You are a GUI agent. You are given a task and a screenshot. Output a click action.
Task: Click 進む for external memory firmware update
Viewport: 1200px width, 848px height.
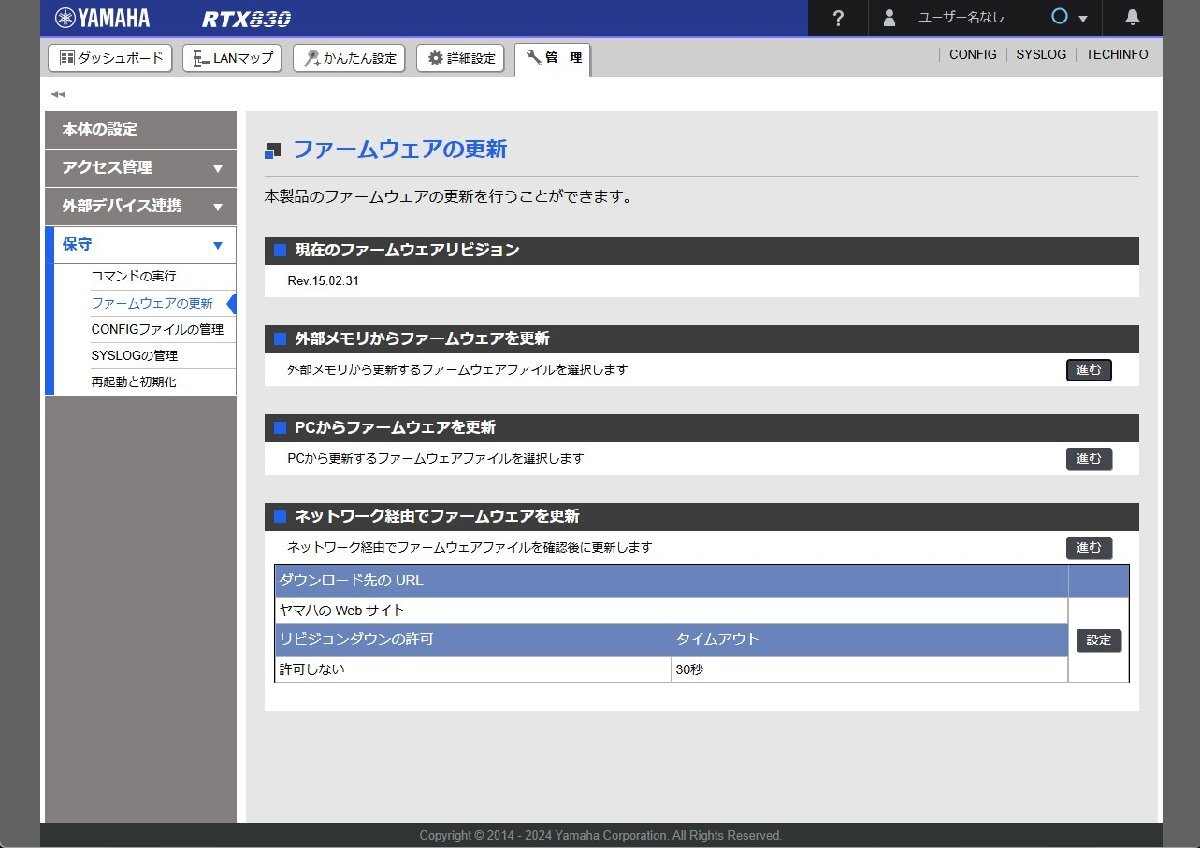click(x=1088, y=370)
